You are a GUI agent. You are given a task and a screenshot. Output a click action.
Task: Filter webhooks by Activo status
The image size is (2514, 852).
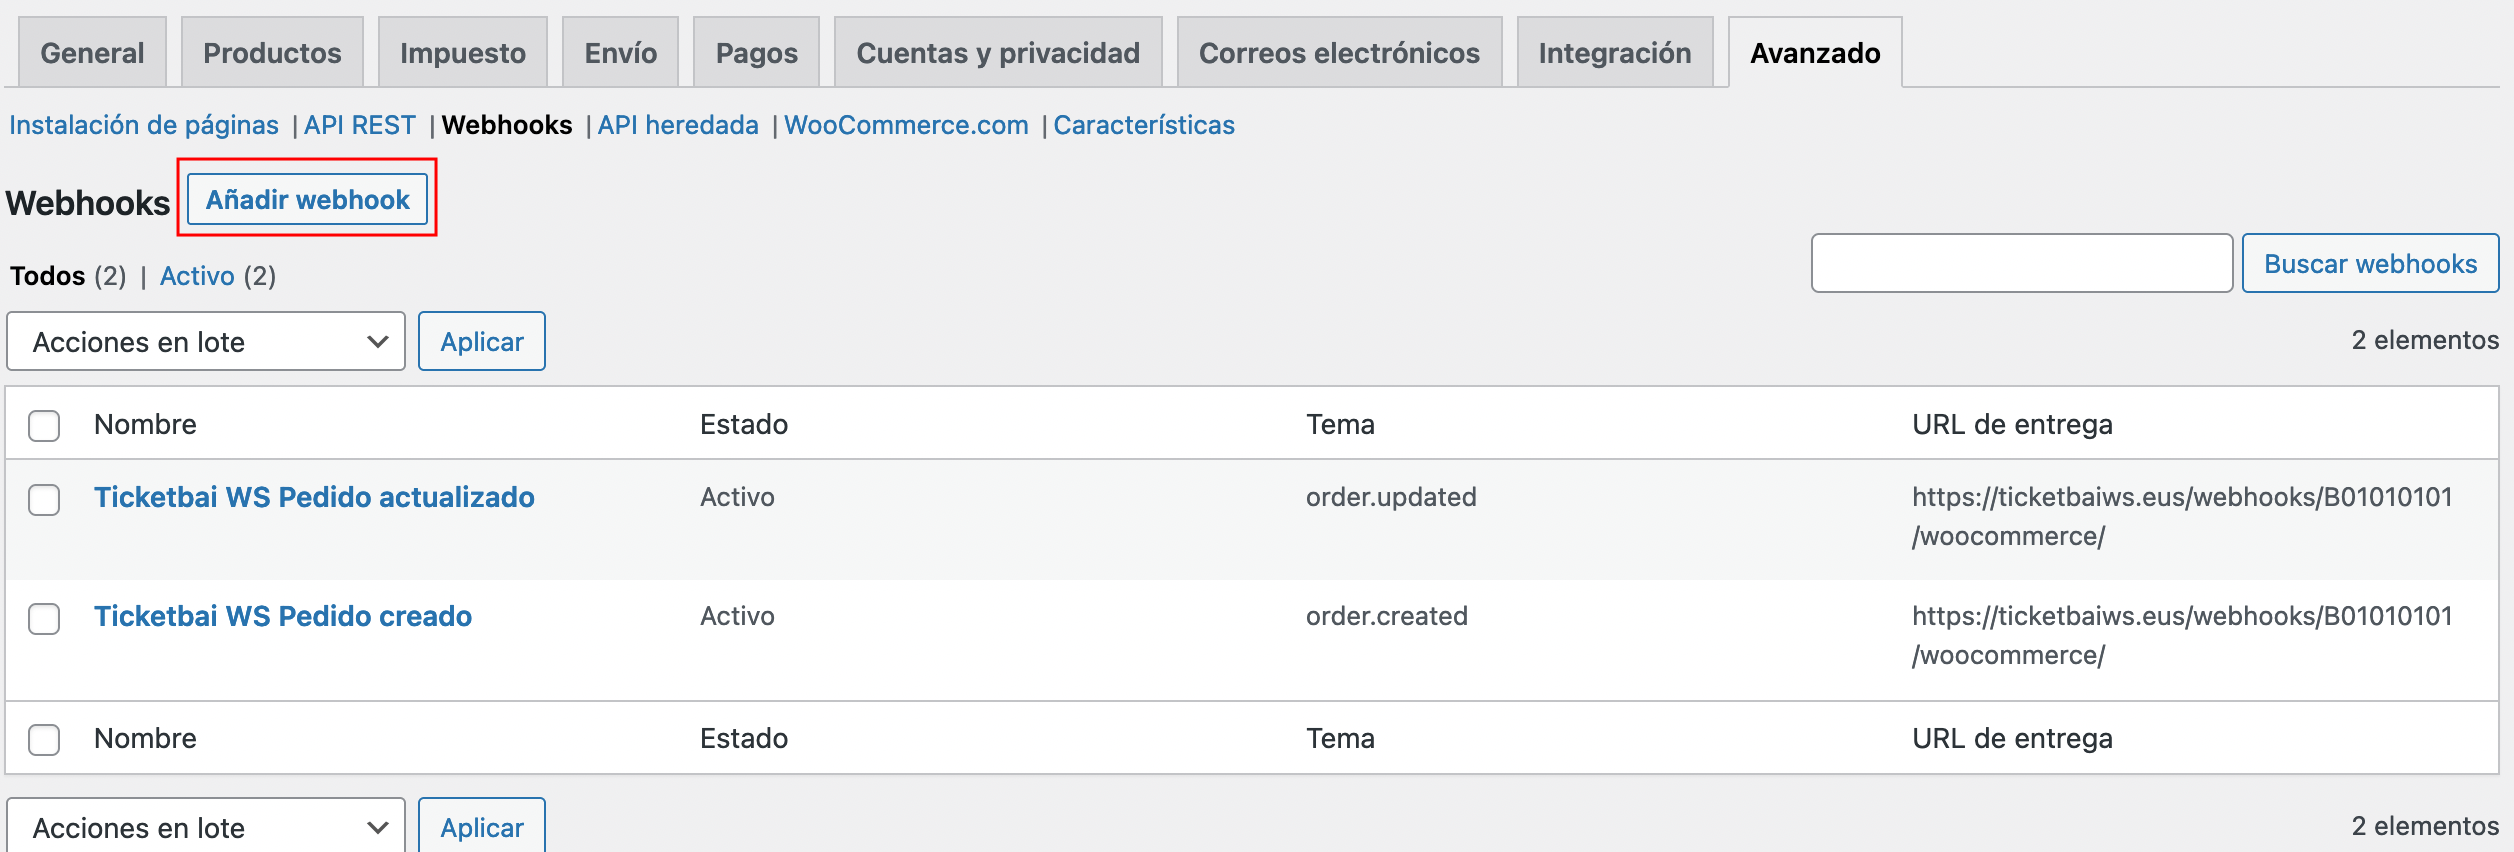click(197, 276)
